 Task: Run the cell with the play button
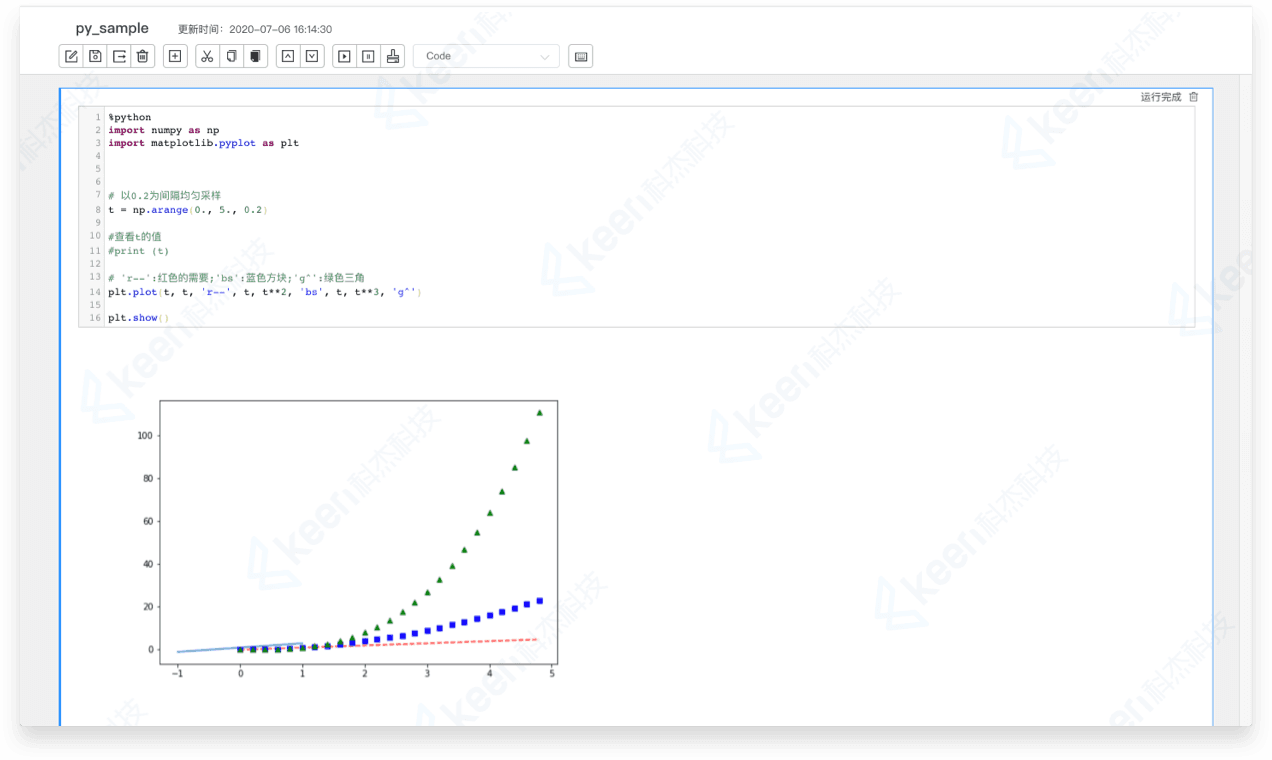click(x=344, y=56)
